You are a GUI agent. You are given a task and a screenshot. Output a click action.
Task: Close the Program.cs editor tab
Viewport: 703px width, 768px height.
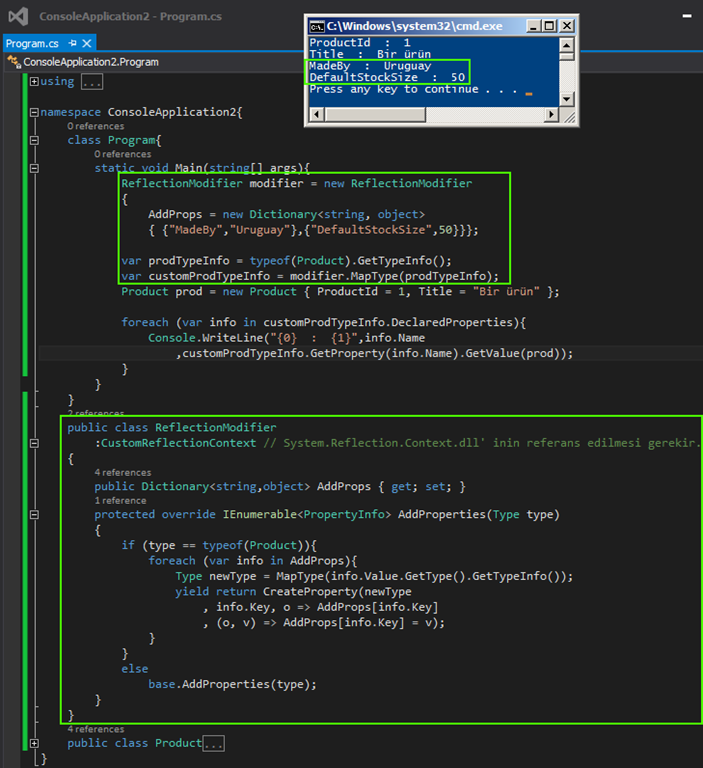87,44
